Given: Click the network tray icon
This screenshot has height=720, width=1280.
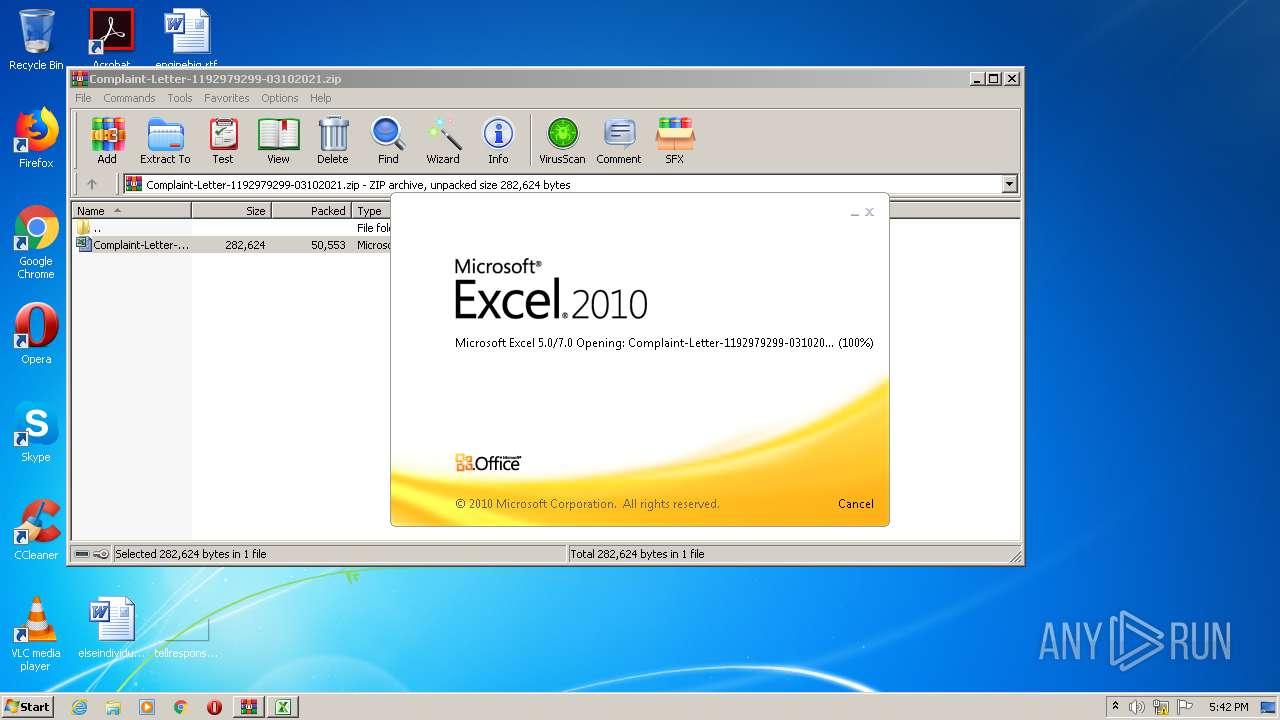Looking at the screenshot, I should coord(1161,707).
